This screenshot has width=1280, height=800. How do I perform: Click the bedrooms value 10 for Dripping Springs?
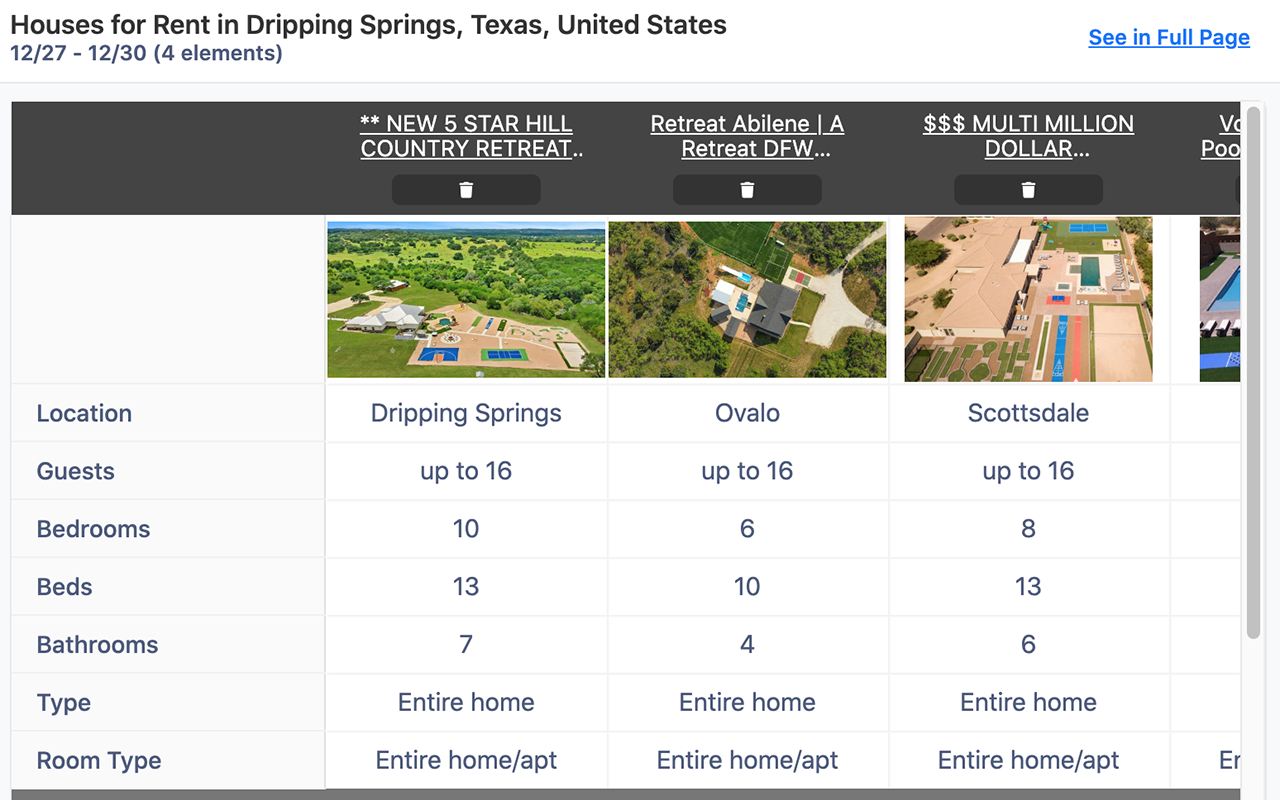[x=466, y=529]
